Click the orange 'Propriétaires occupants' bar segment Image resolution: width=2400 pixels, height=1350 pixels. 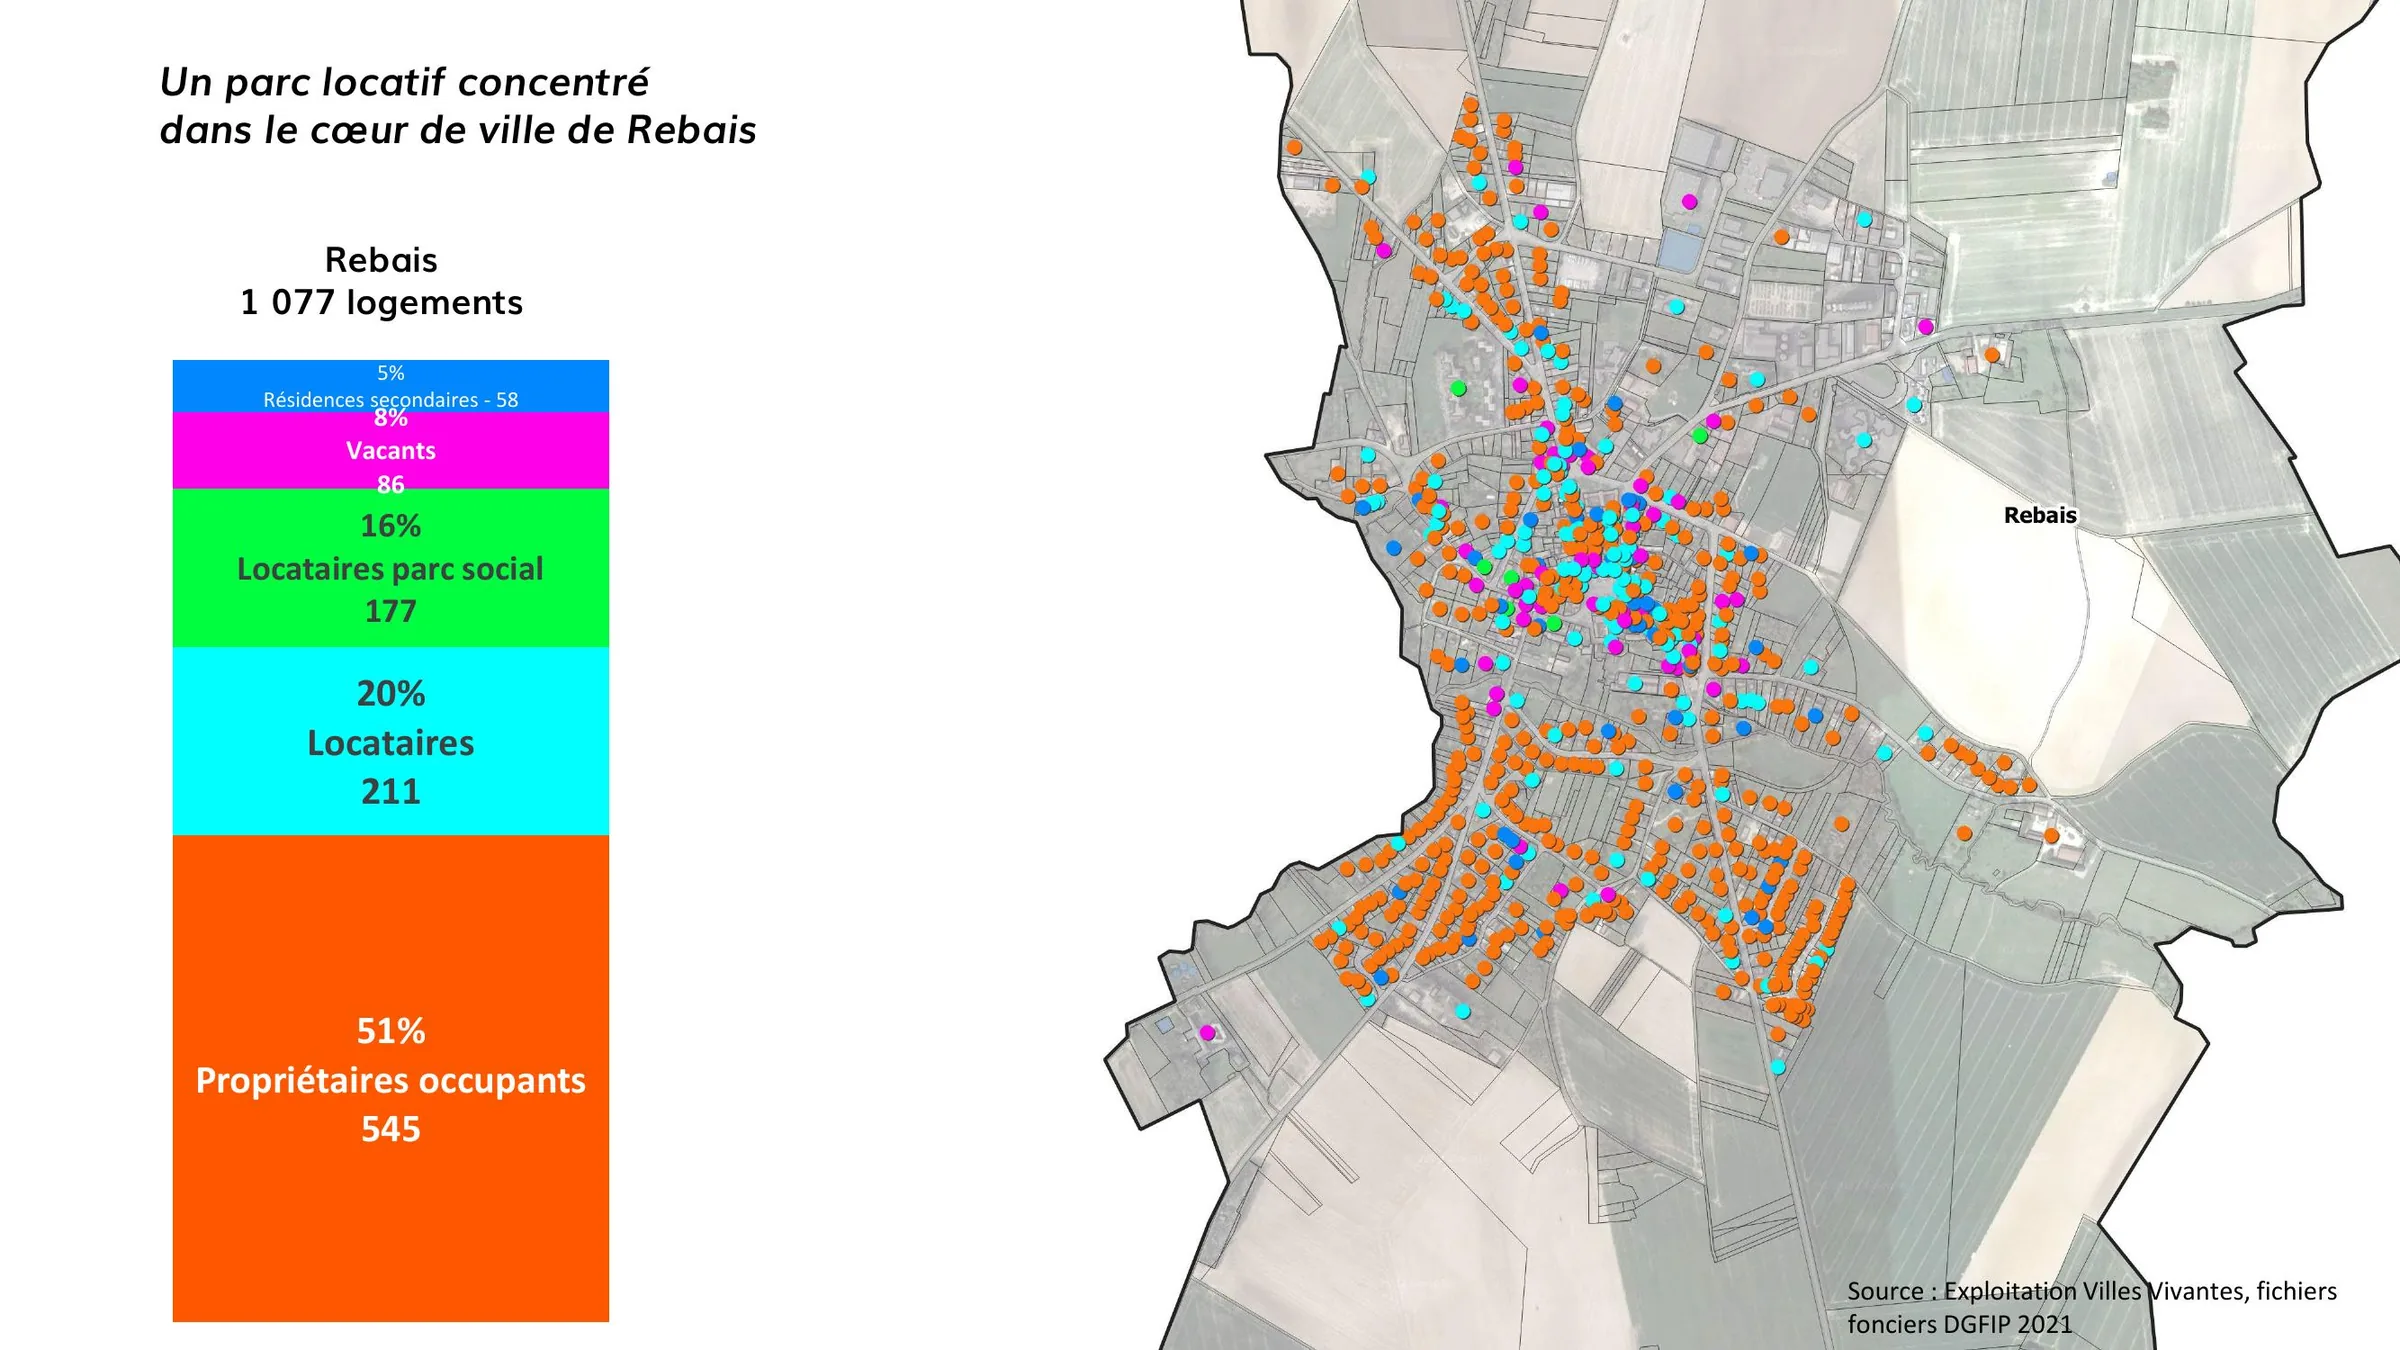[390, 1078]
